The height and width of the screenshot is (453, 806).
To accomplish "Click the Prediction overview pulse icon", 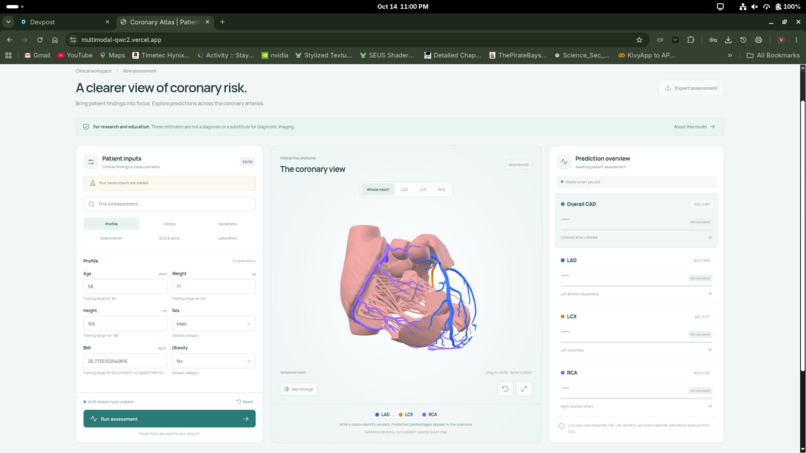I will (564, 162).
